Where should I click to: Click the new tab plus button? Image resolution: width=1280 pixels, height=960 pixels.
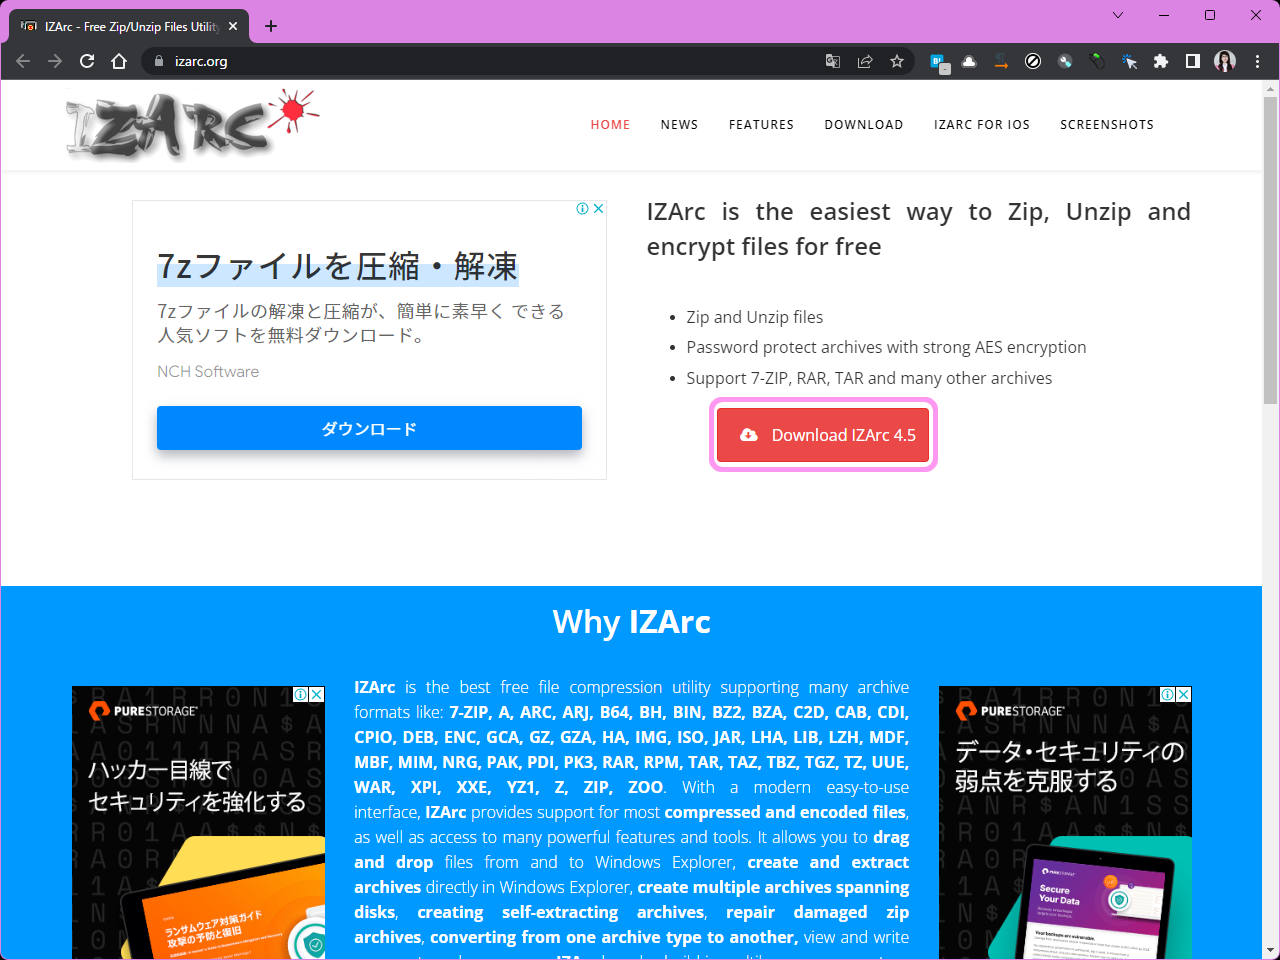tap(270, 26)
